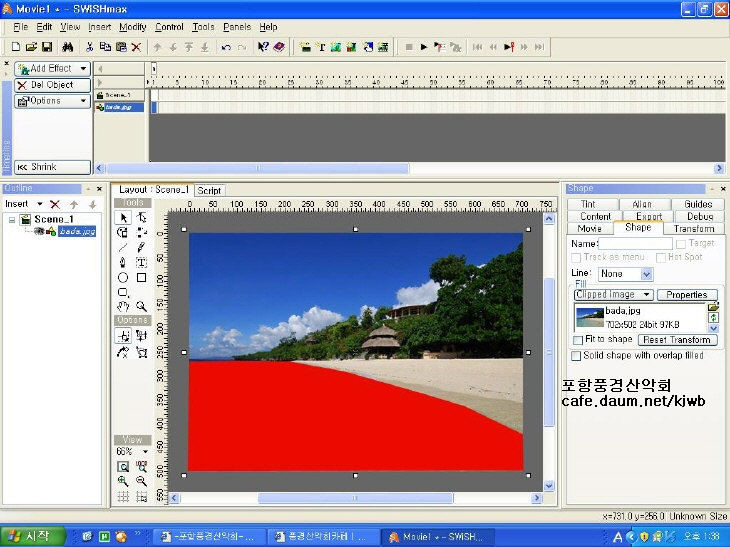Open a movie with the Open folder icon

coord(31,47)
